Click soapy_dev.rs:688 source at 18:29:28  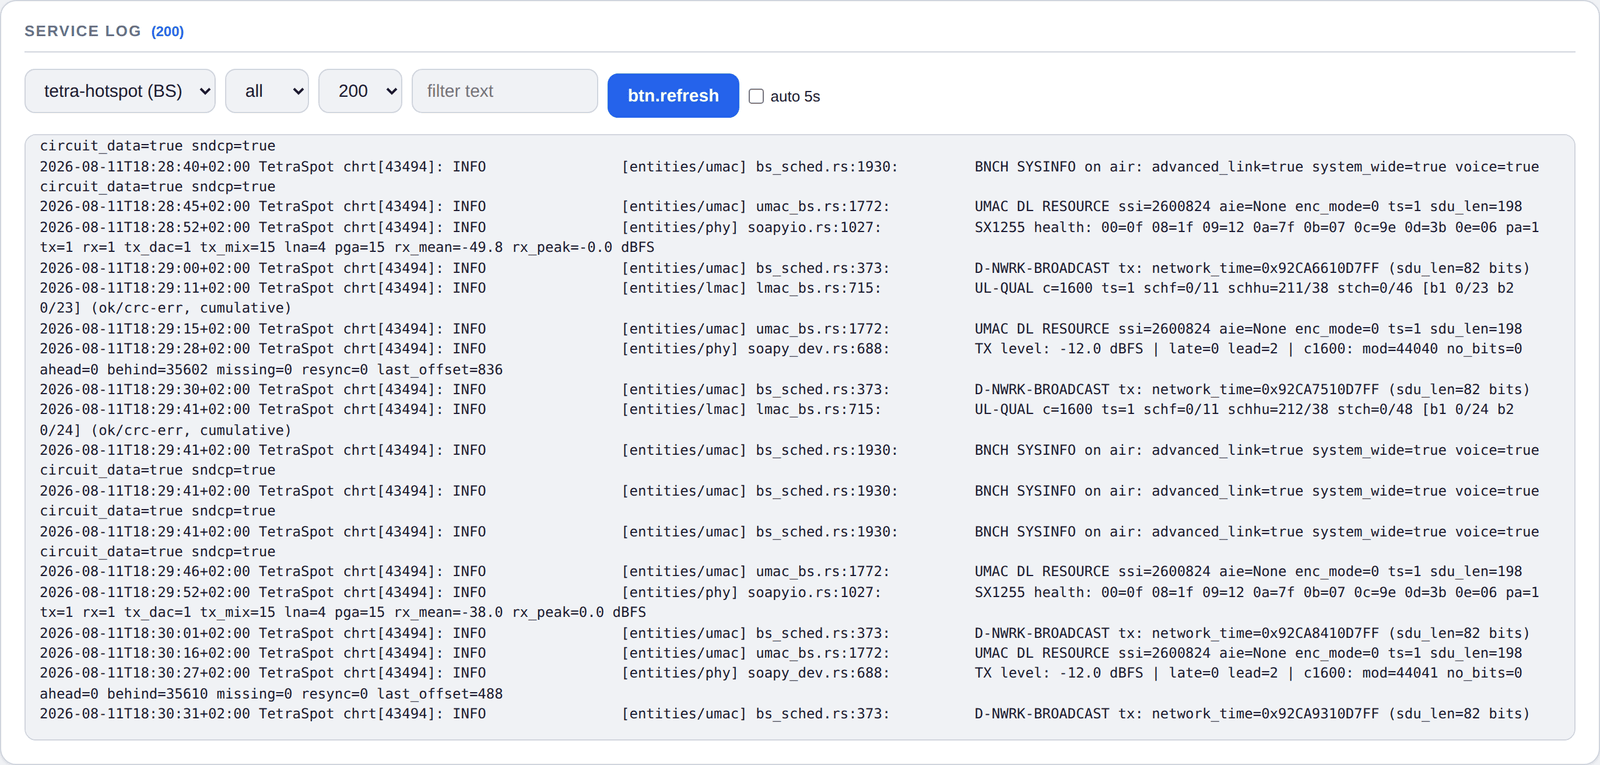(819, 349)
